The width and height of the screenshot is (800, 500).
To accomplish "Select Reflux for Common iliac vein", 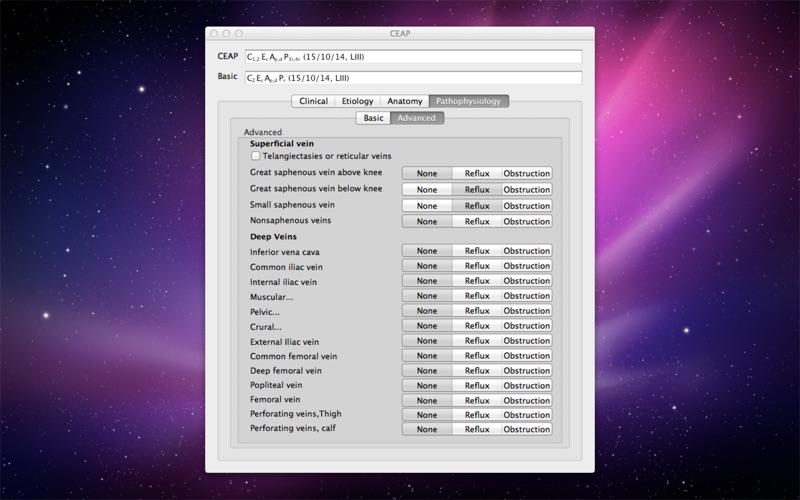I will coord(477,266).
